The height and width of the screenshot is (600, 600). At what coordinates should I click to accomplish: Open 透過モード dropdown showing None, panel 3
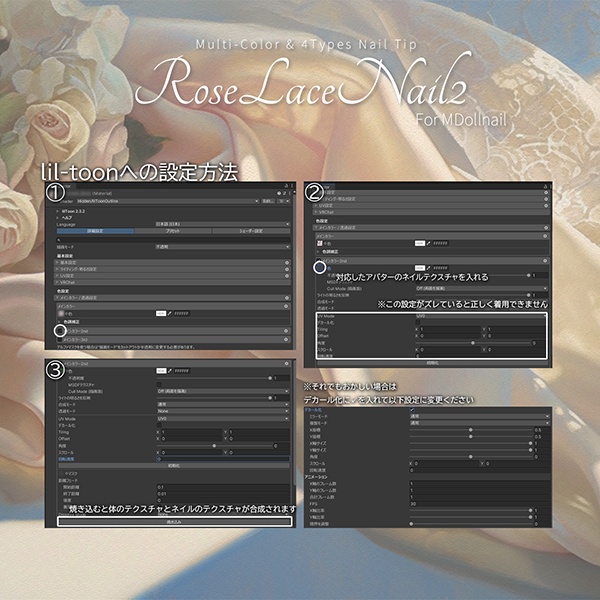pos(223,411)
